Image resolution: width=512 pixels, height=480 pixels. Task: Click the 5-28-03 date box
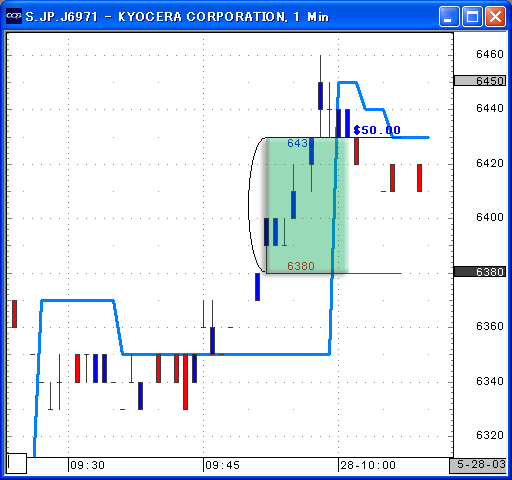click(x=478, y=465)
